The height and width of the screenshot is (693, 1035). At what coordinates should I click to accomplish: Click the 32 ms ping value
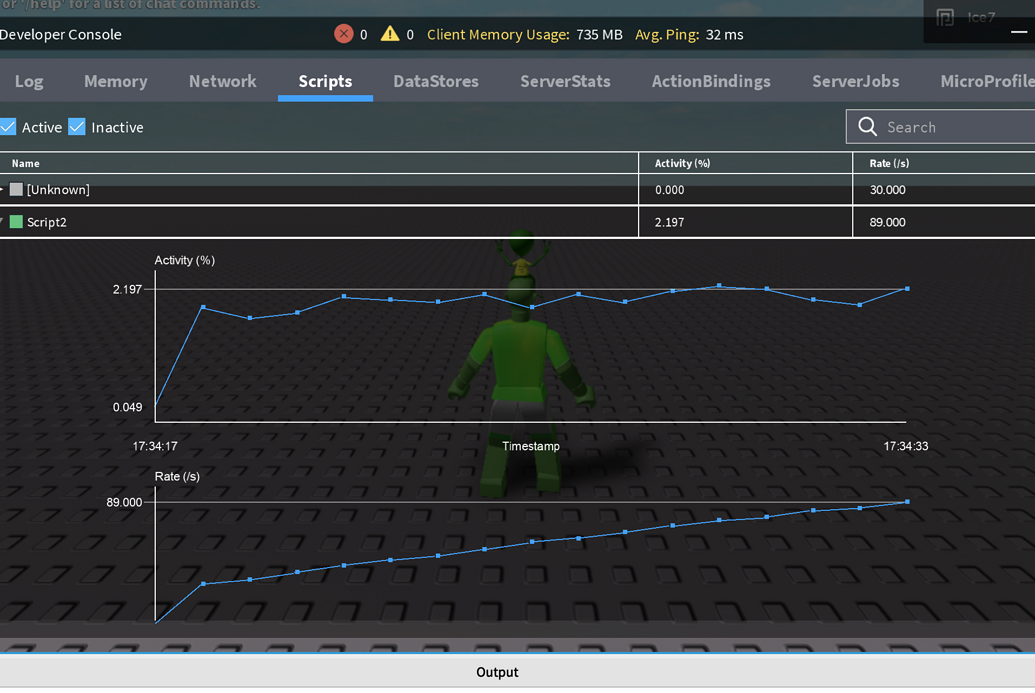[725, 34]
